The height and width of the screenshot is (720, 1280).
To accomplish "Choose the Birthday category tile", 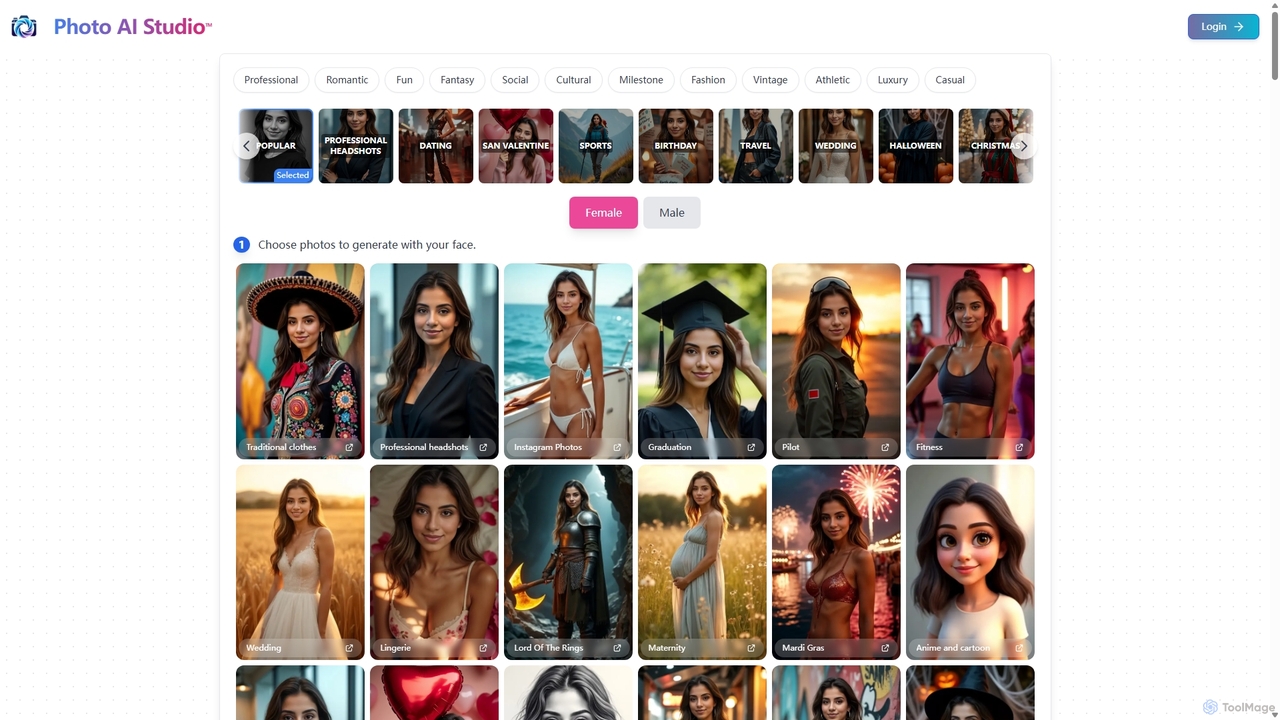I will pos(676,146).
